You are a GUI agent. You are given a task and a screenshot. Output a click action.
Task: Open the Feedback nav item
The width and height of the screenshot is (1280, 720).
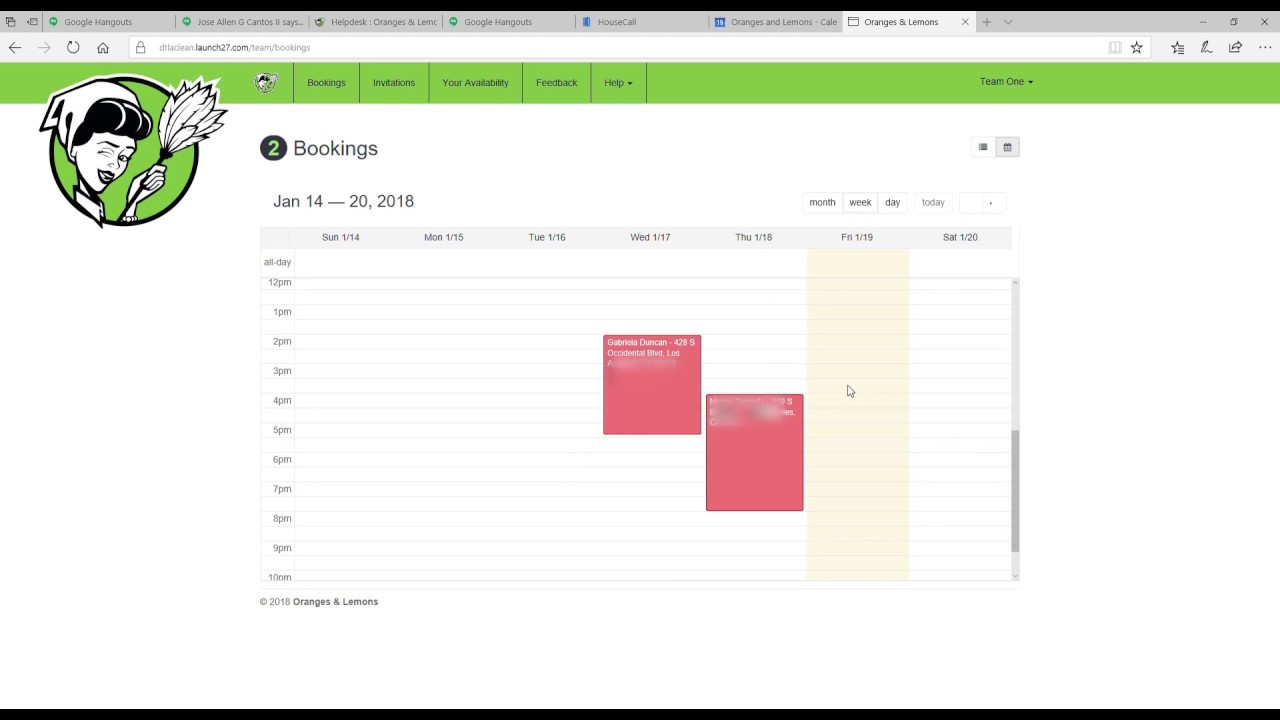pos(556,83)
